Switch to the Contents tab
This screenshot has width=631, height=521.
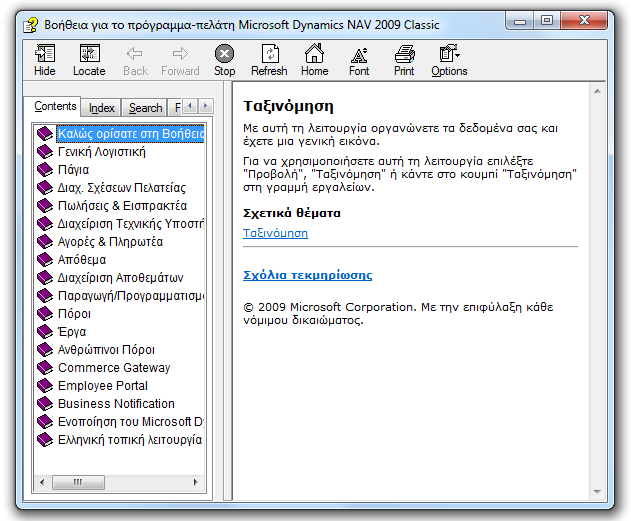coord(55,106)
